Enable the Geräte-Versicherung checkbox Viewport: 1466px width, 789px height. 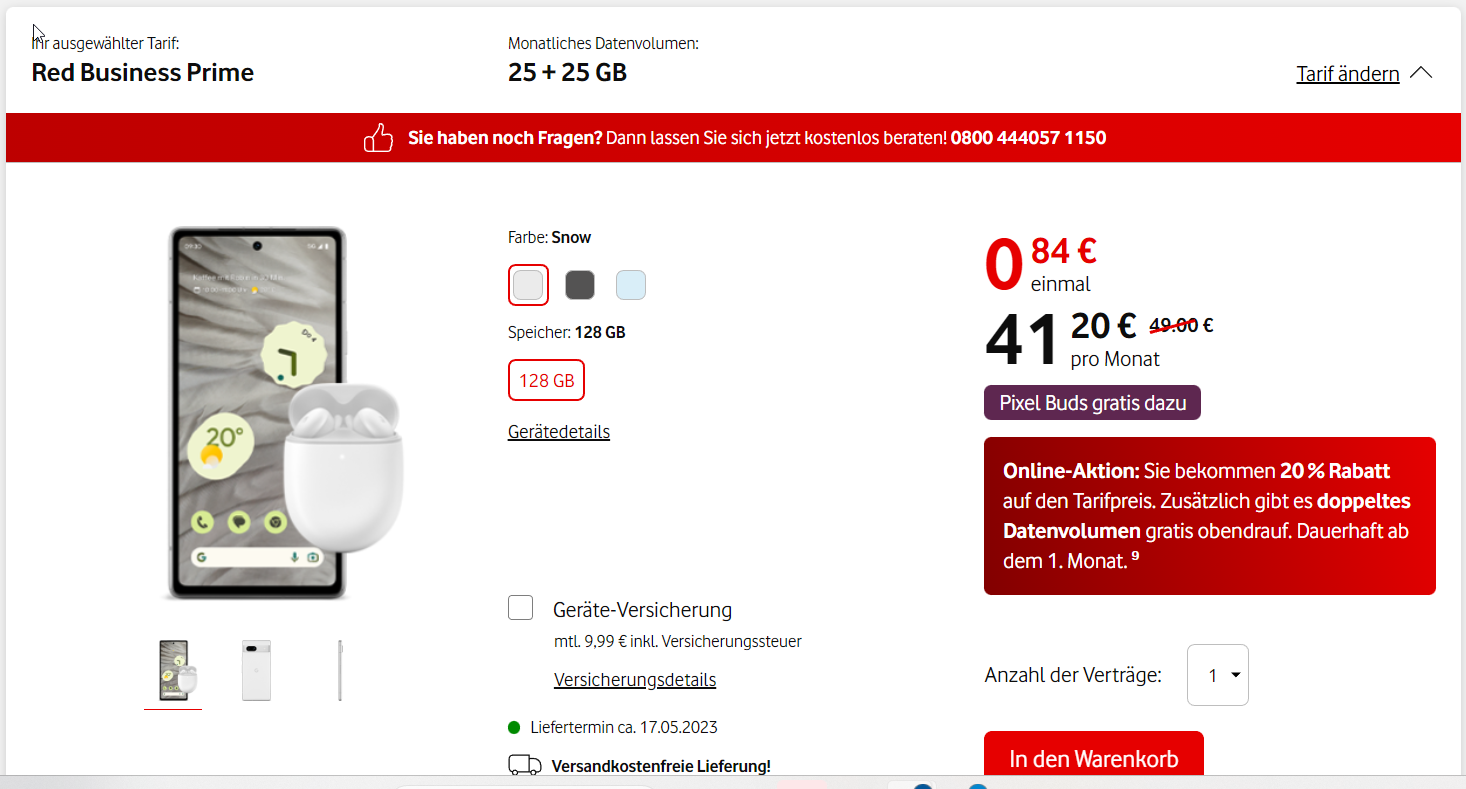520,607
